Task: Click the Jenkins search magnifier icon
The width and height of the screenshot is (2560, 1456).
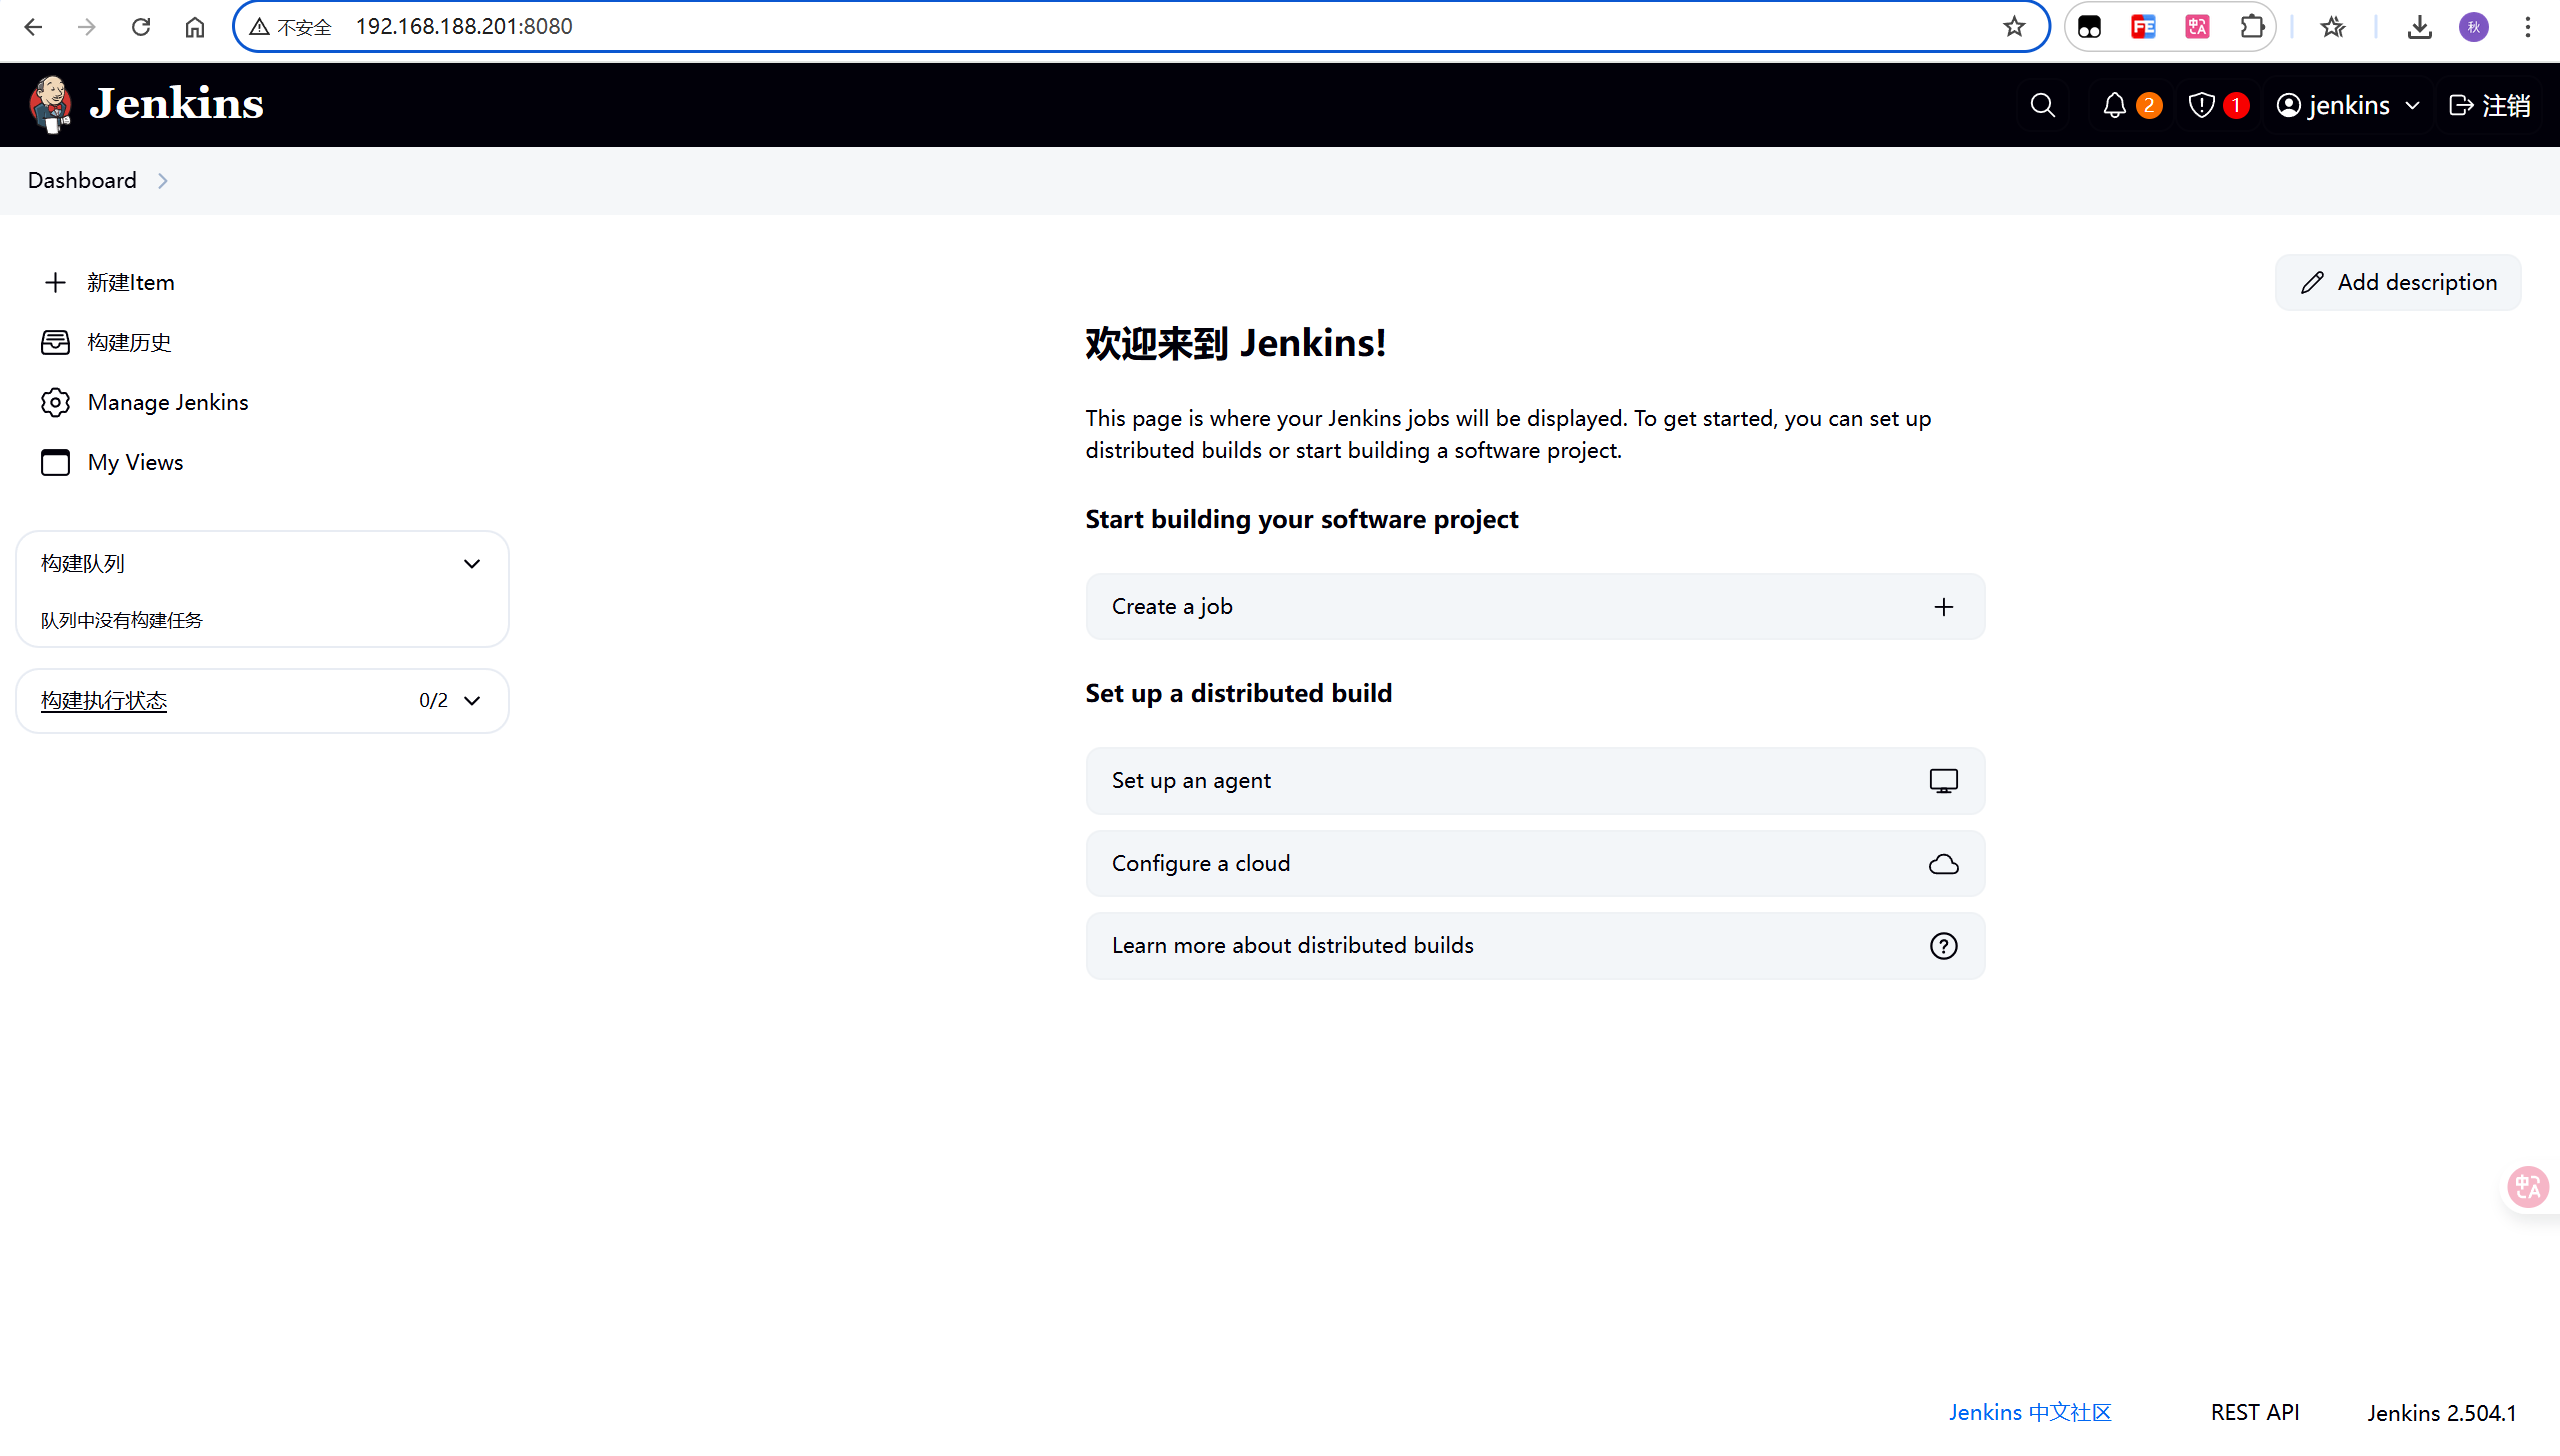Action: click(x=2042, y=105)
